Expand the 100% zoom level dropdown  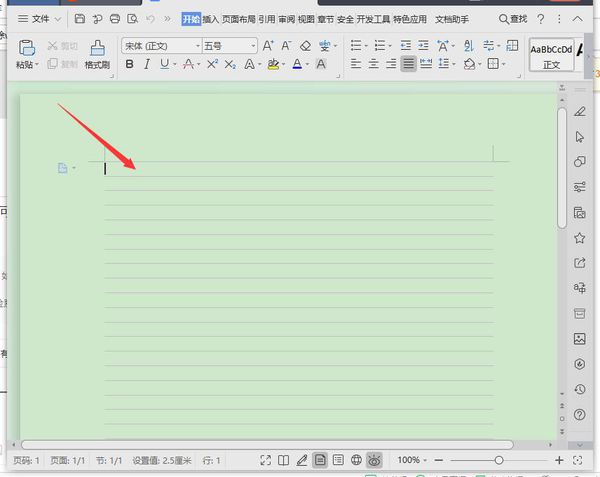click(x=412, y=460)
